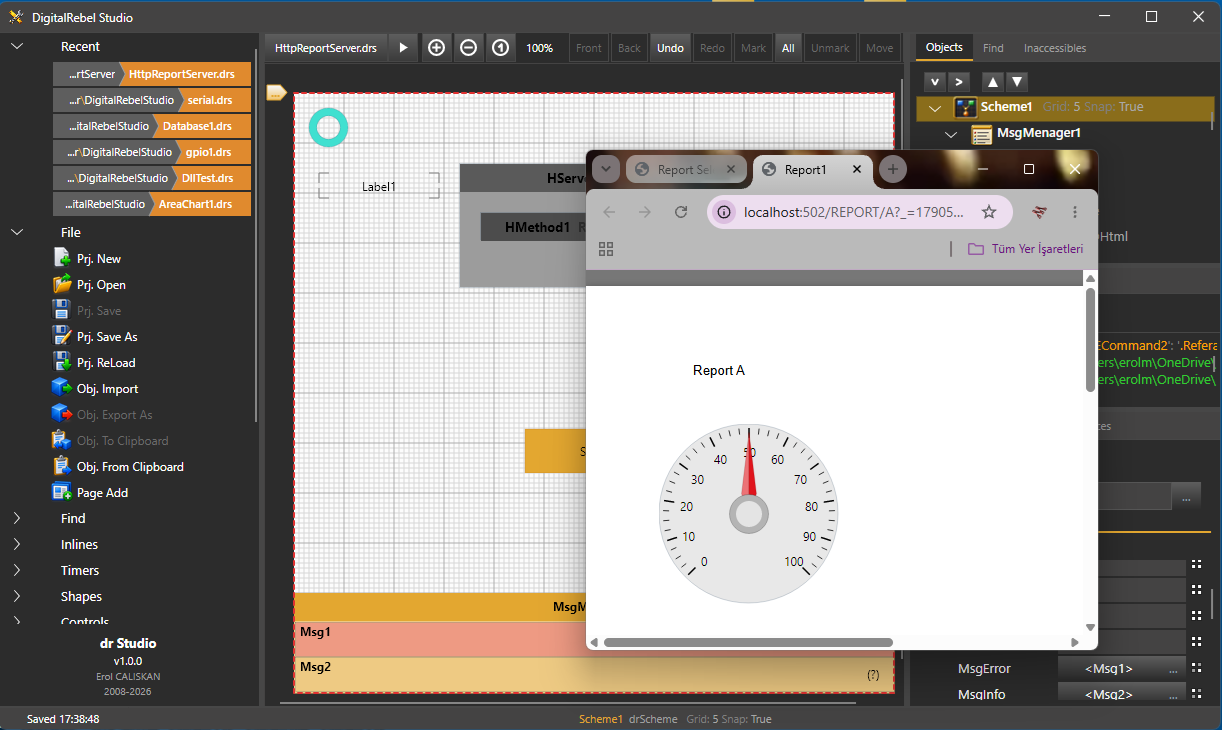This screenshot has width=1222, height=730.
Task: Select the Report1 browser tab
Action: point(812,170)
